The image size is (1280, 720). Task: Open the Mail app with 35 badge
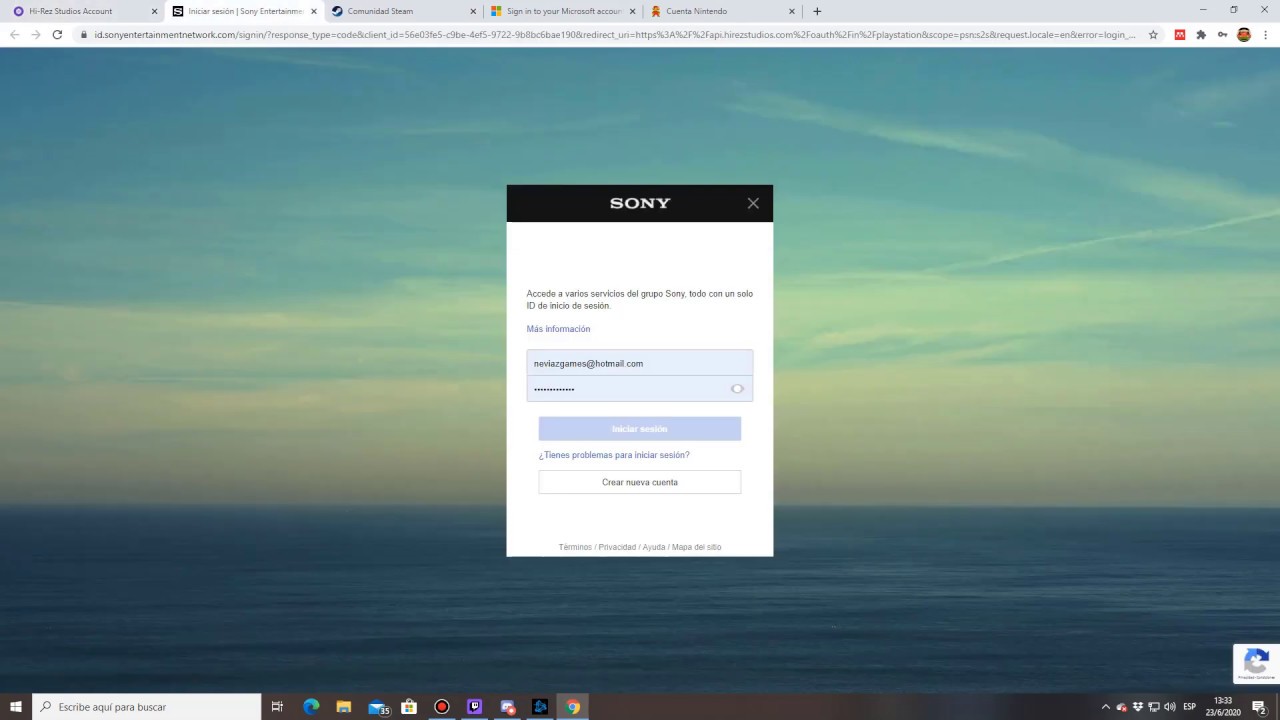pos(378,707)
